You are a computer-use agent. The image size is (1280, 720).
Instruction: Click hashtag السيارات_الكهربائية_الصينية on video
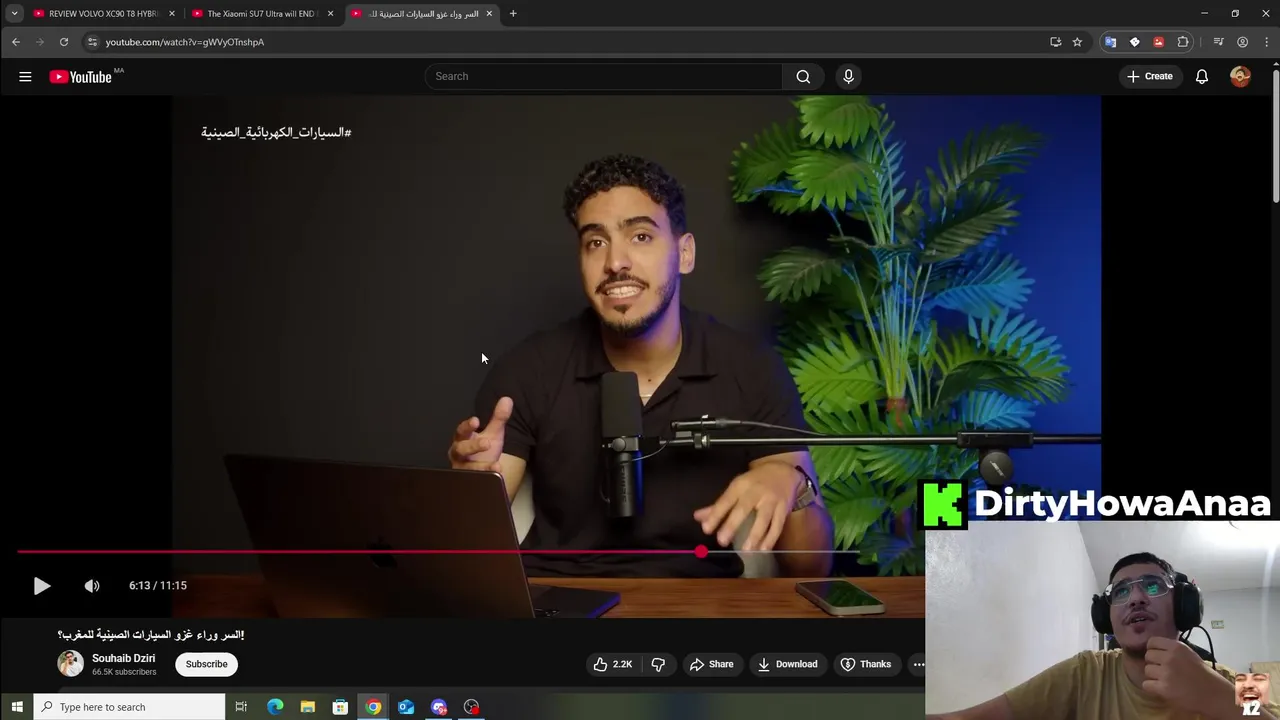tap(276, 132)
